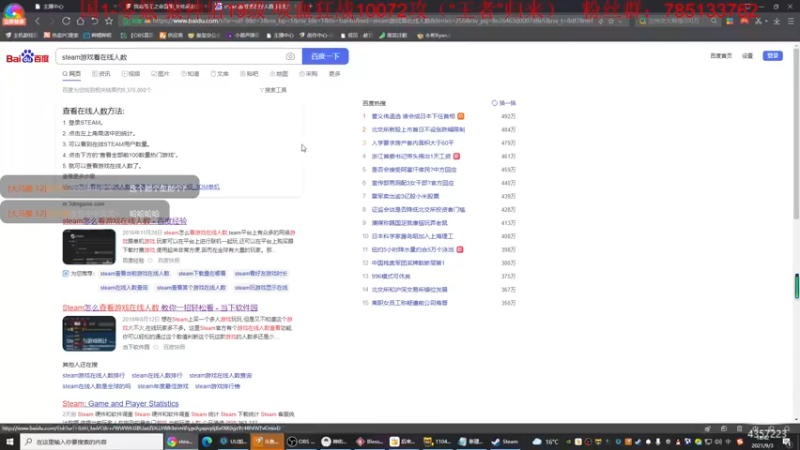The width and height of the screenshot is (800, 450).
Task: Open the weather 16°C taskbar widget
Action: click(545, 442)
